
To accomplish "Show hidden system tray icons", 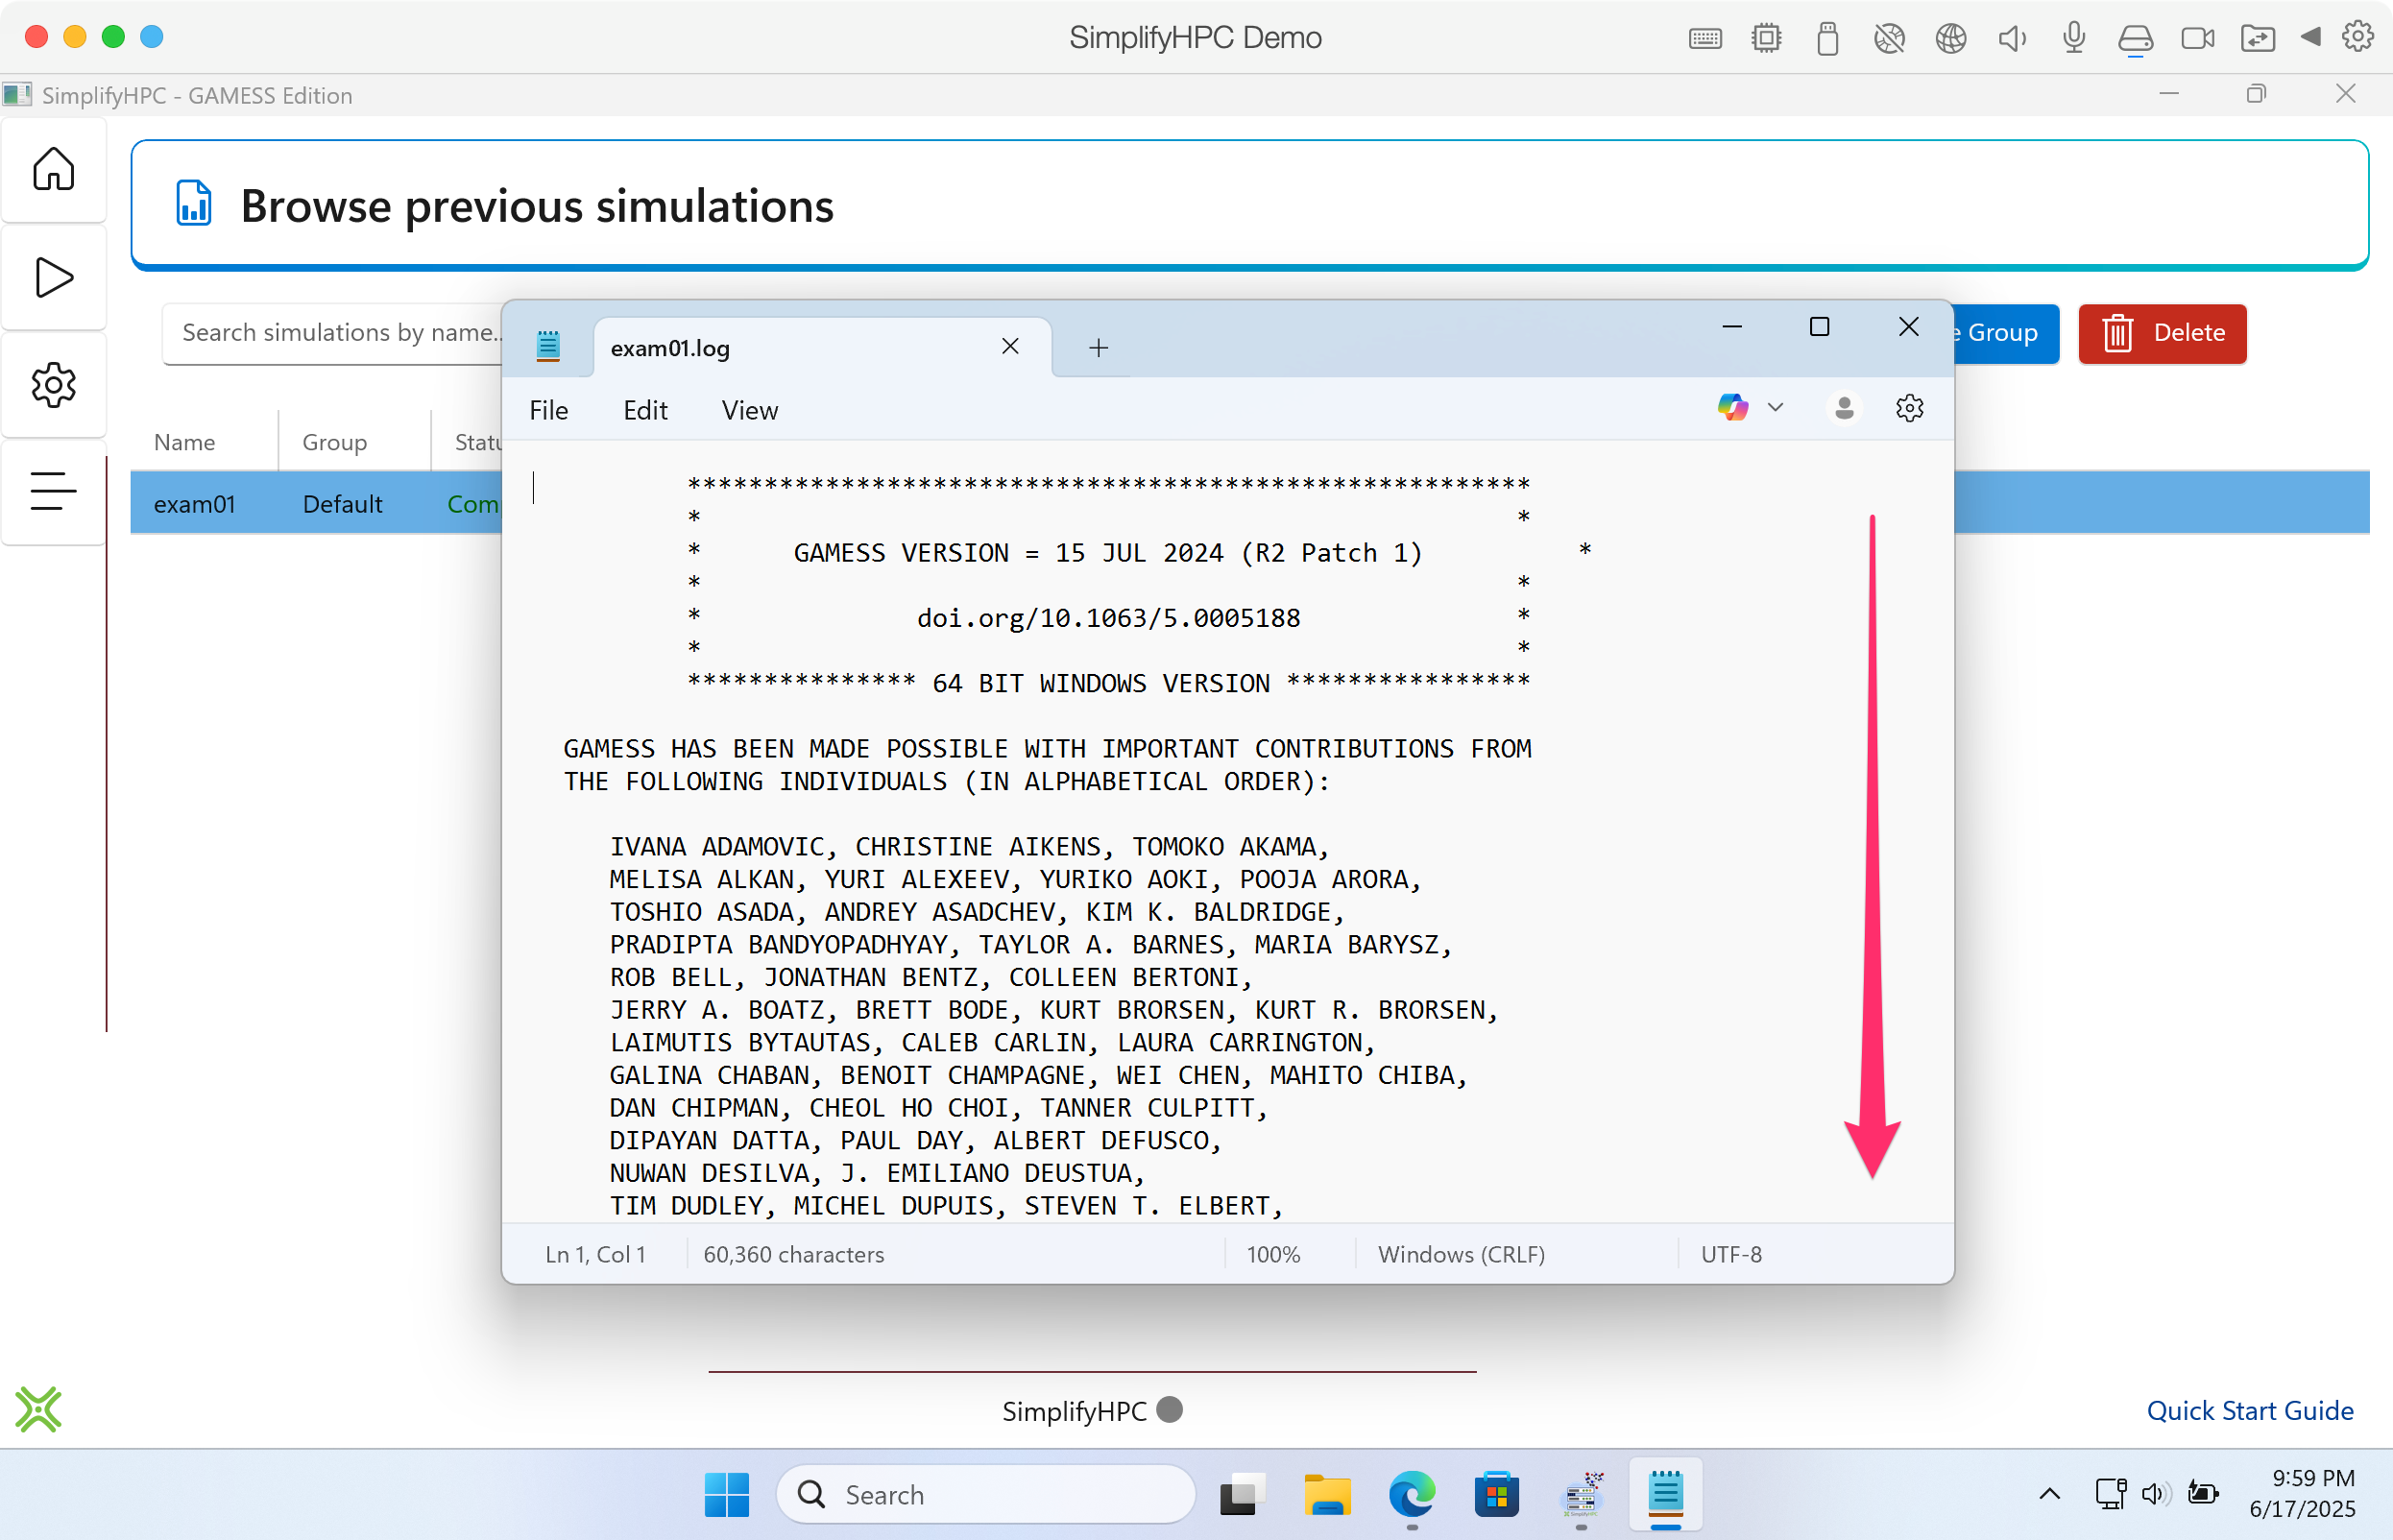I will [2049, 1494].
